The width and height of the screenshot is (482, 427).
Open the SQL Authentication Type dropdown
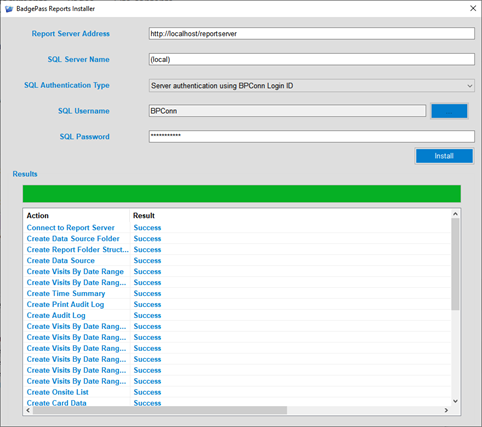312,86
